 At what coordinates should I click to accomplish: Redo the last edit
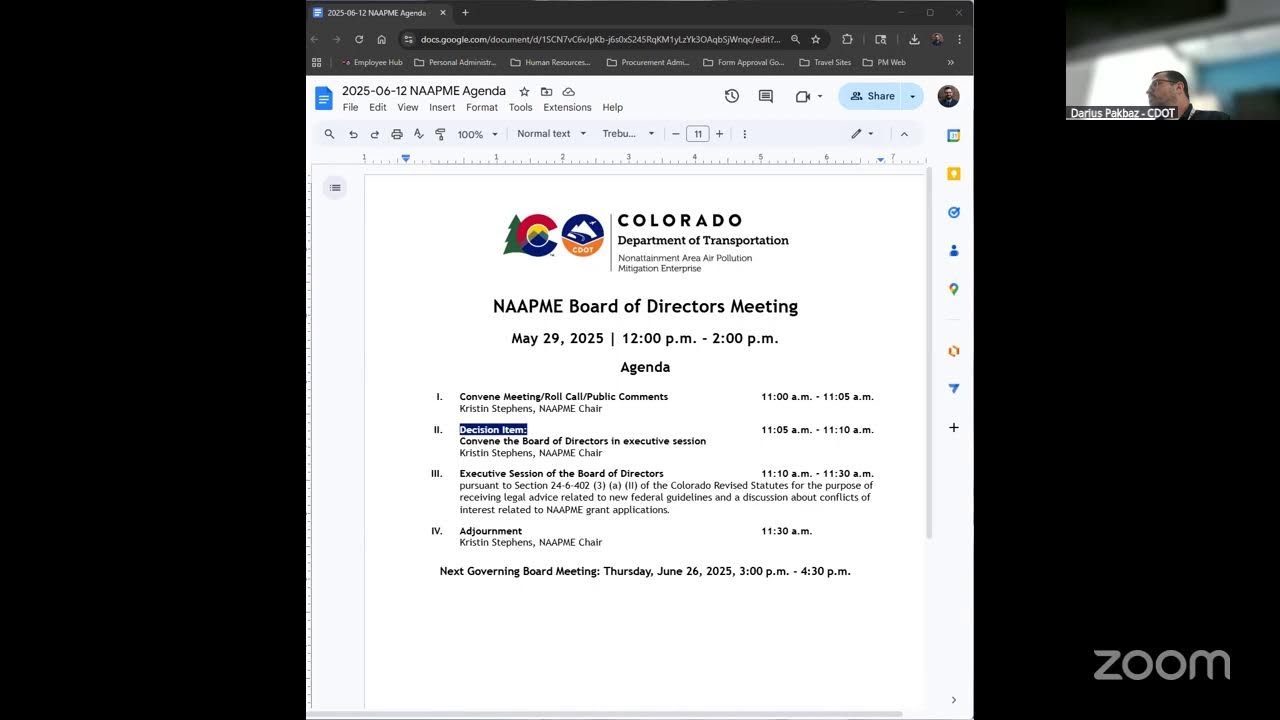pos(375,134)
